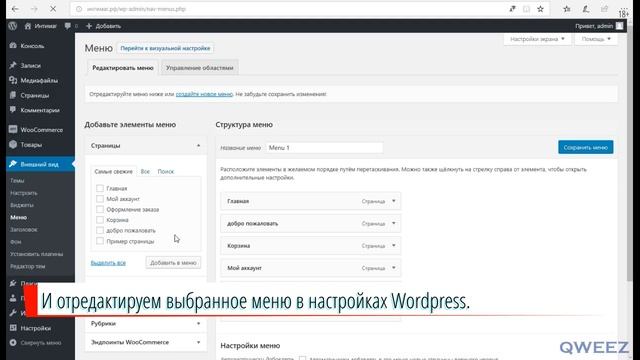640x360 pixels.
Task: Open site home icon in admin bar
Action: 28,26
